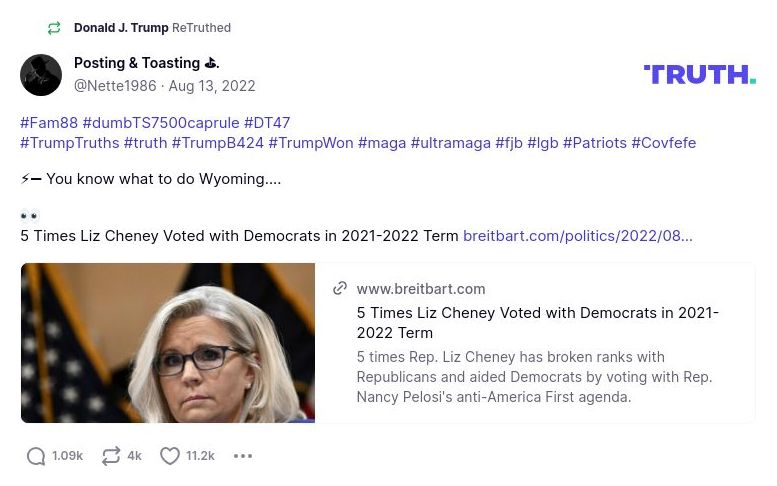Click the ReTruth arrows icon below post
Screen dimensions: 777x486
tap(111, 456)
